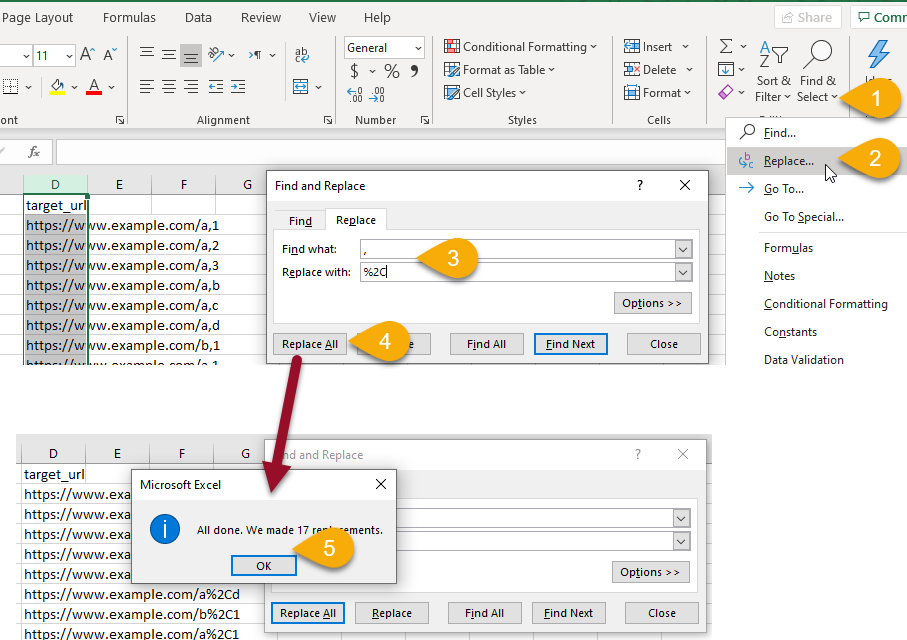Select the column D header

click(55, 185)
